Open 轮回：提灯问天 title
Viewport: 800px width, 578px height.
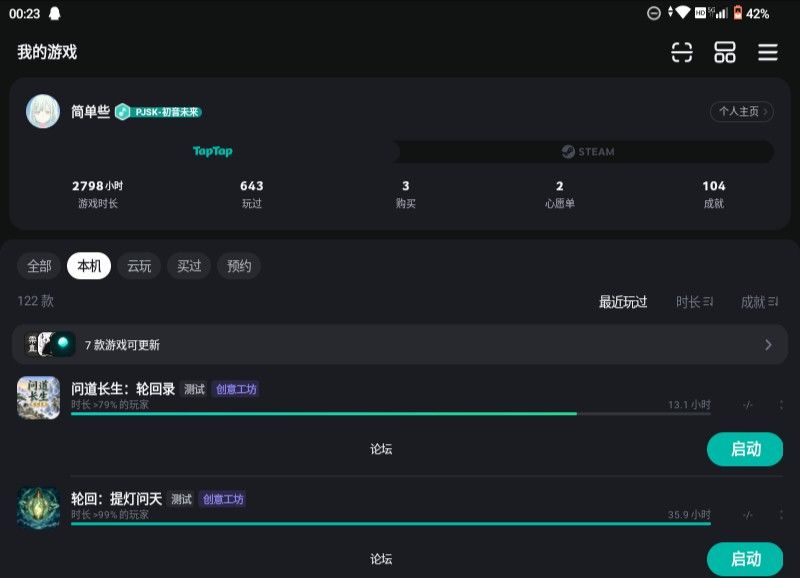[116, 499]
